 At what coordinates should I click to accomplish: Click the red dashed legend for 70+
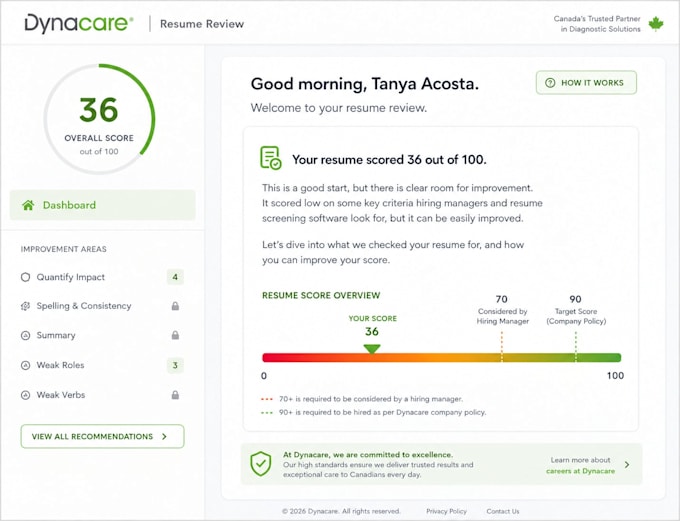click(x=267, y=399)
